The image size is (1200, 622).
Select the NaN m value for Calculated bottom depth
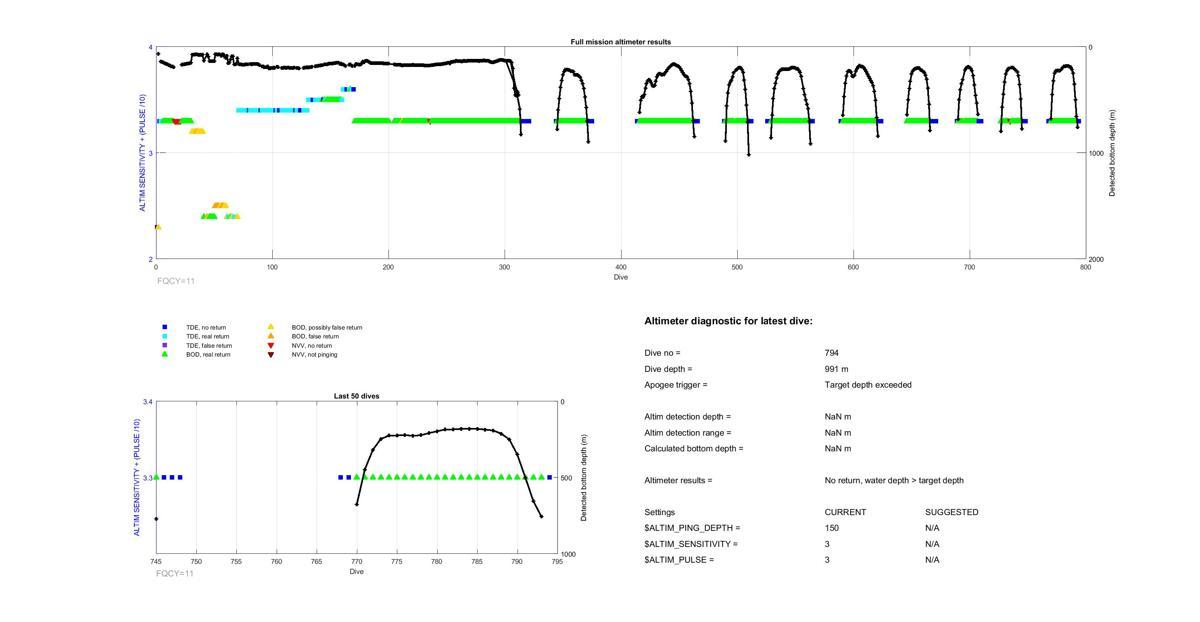[x=838, y=449]
